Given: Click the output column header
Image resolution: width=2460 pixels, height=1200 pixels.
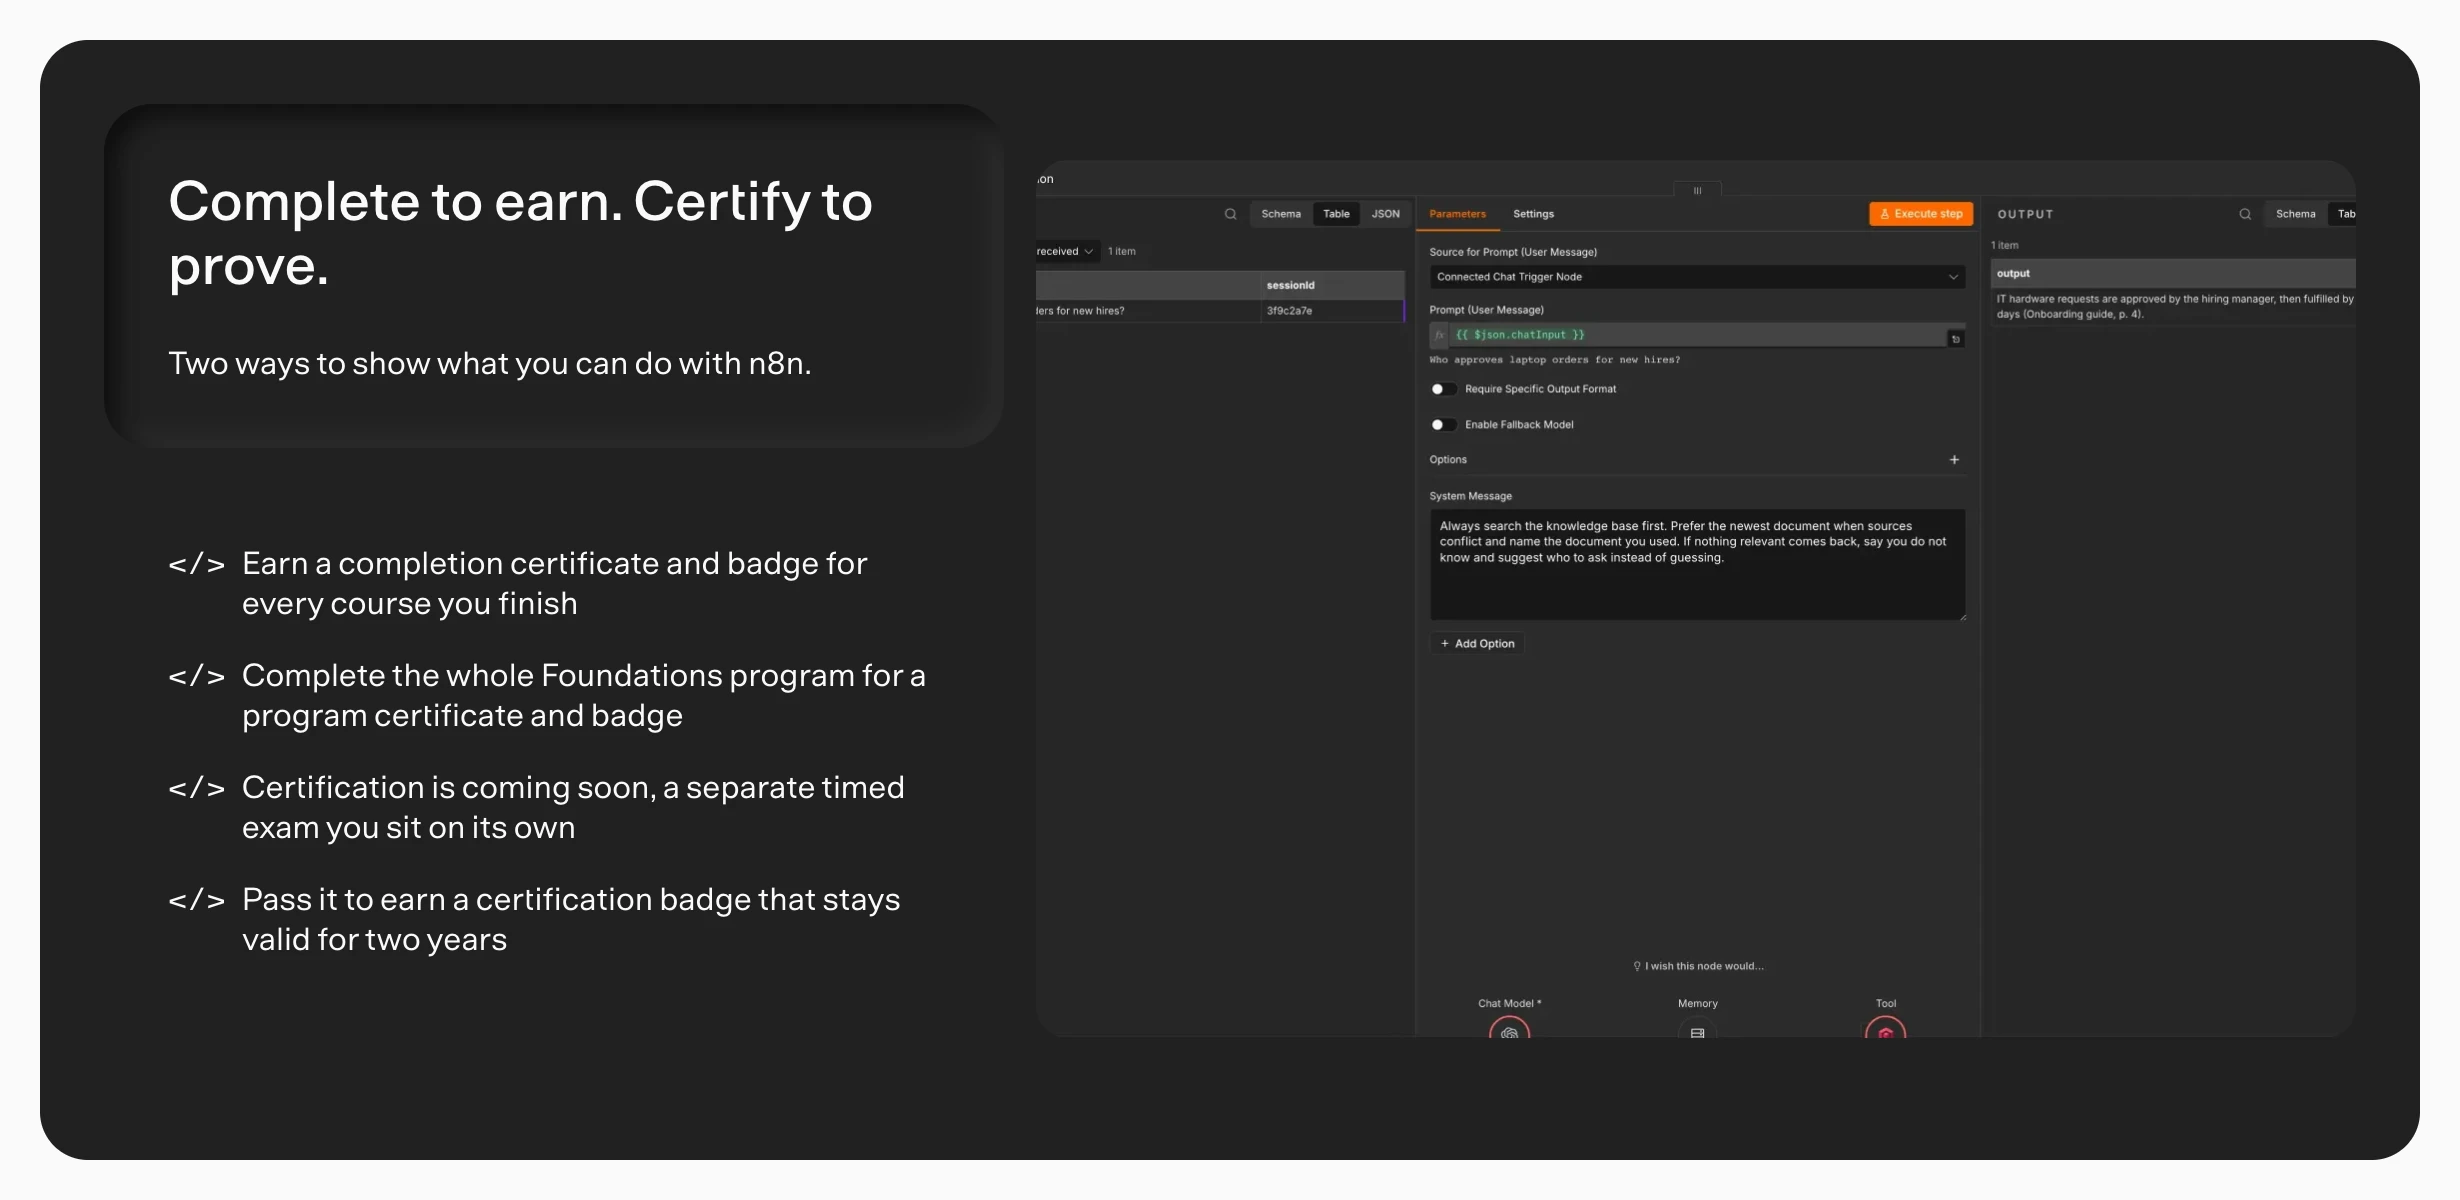Looking at the screenshot, I should [2173, 274].
